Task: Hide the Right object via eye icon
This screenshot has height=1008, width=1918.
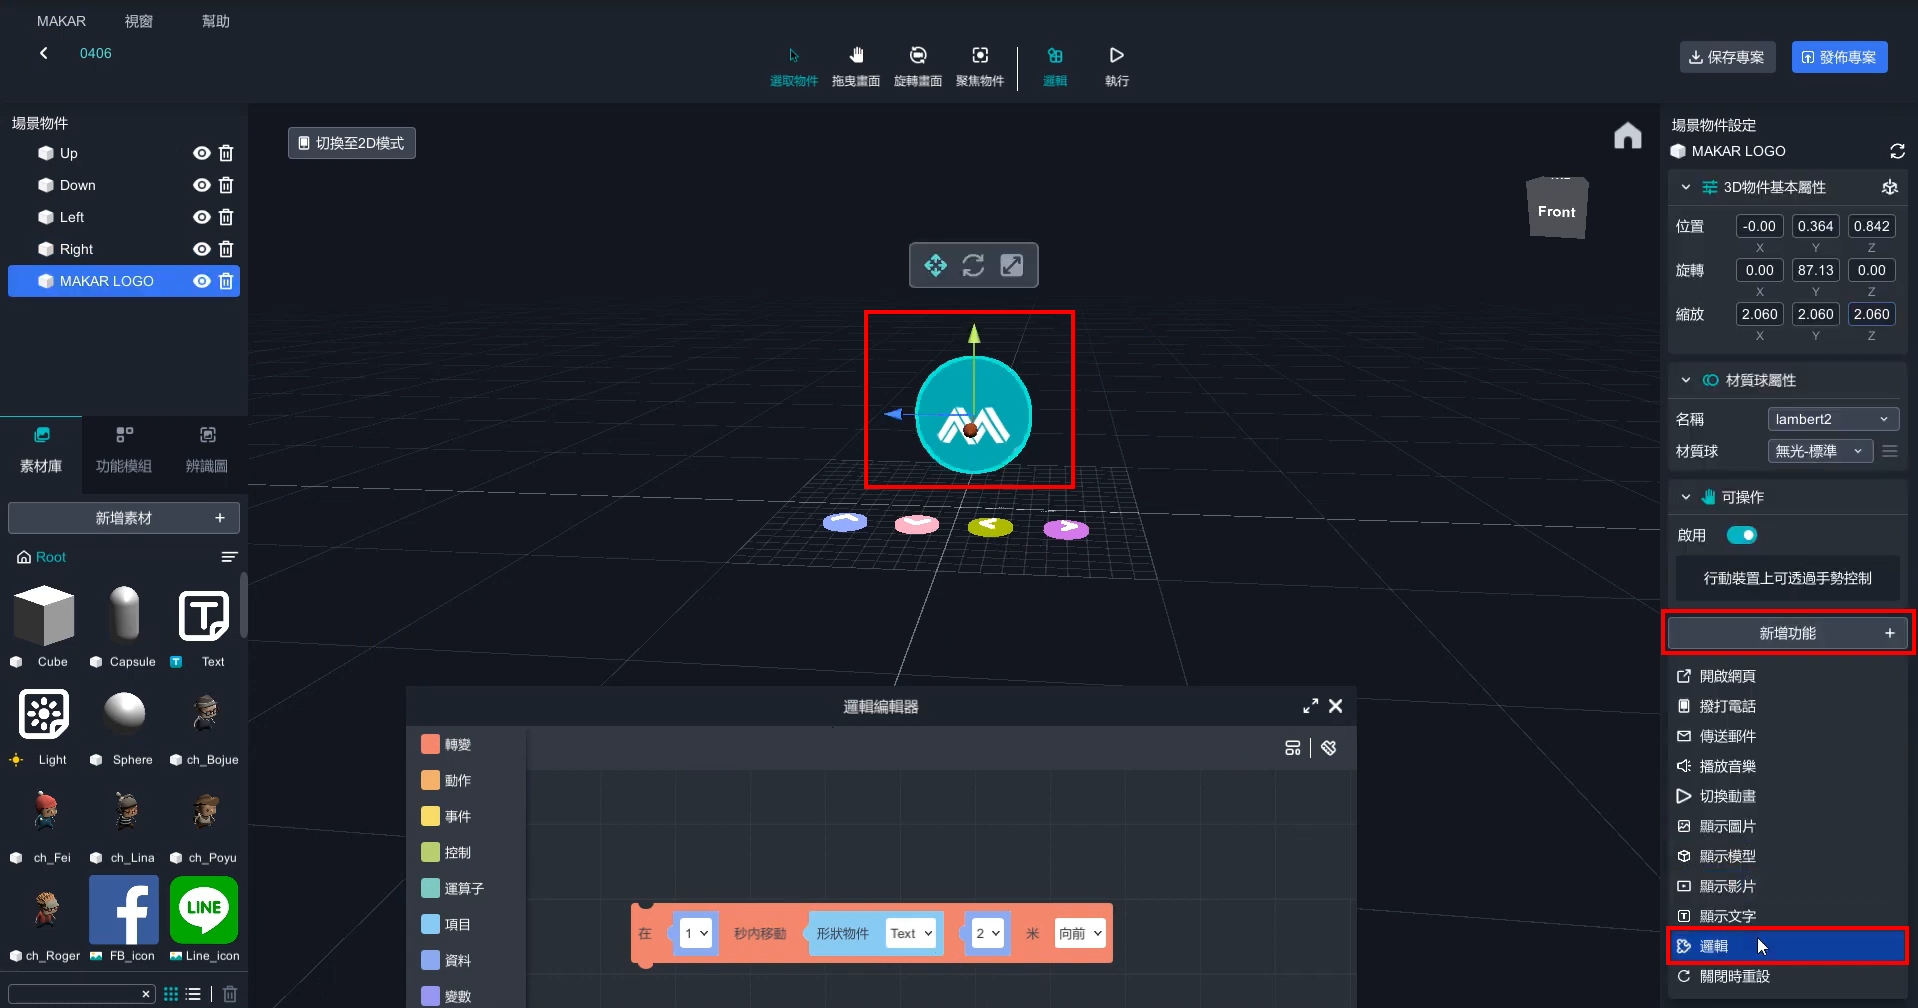Action: click(x=201, y=249)
